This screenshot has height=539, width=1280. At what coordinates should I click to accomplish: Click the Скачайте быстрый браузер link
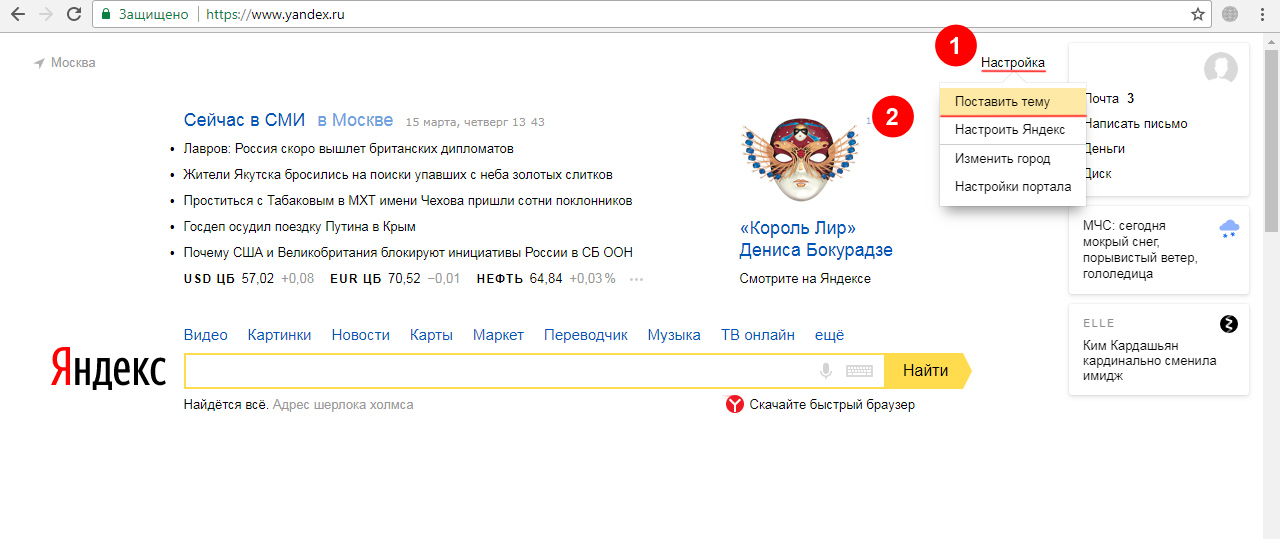832,405
